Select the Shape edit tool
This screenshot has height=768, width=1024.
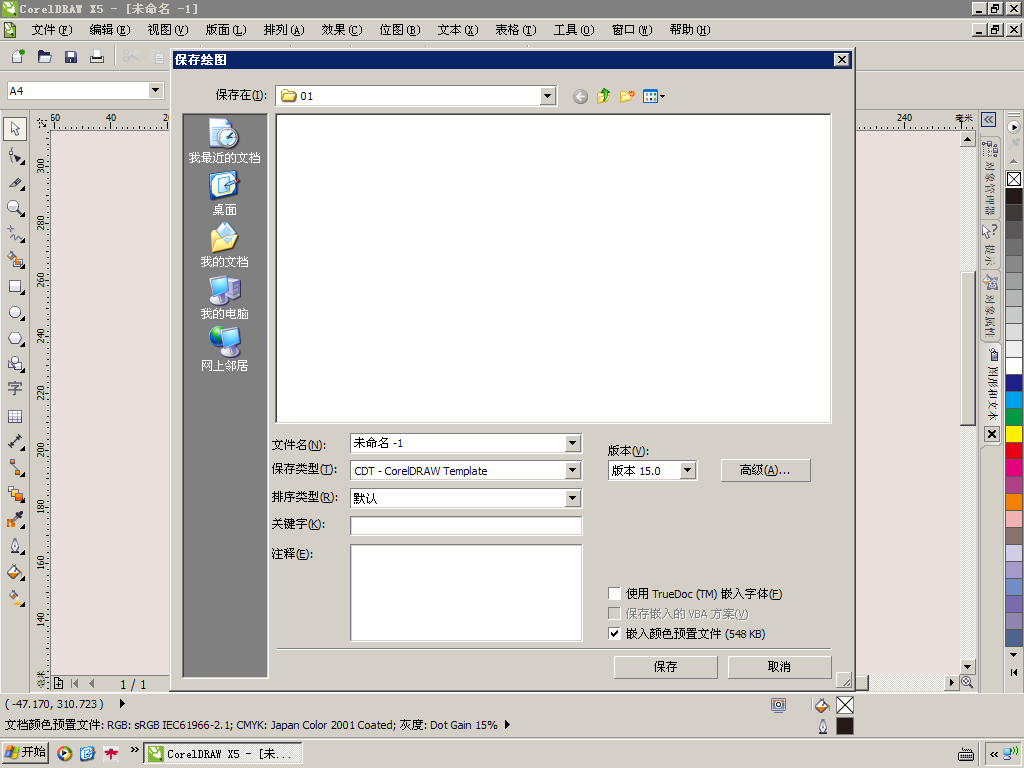coord(15,155)
